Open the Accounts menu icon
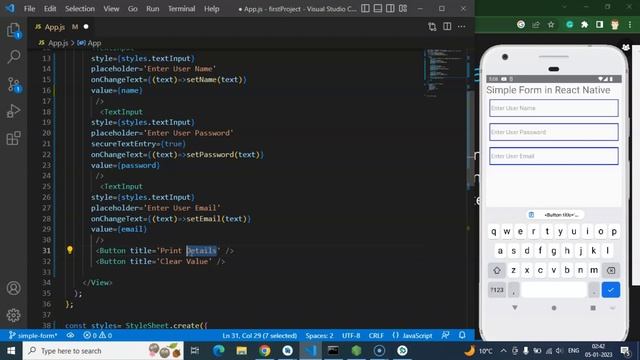Screen dimensions: 640x360 click(13, 288)
